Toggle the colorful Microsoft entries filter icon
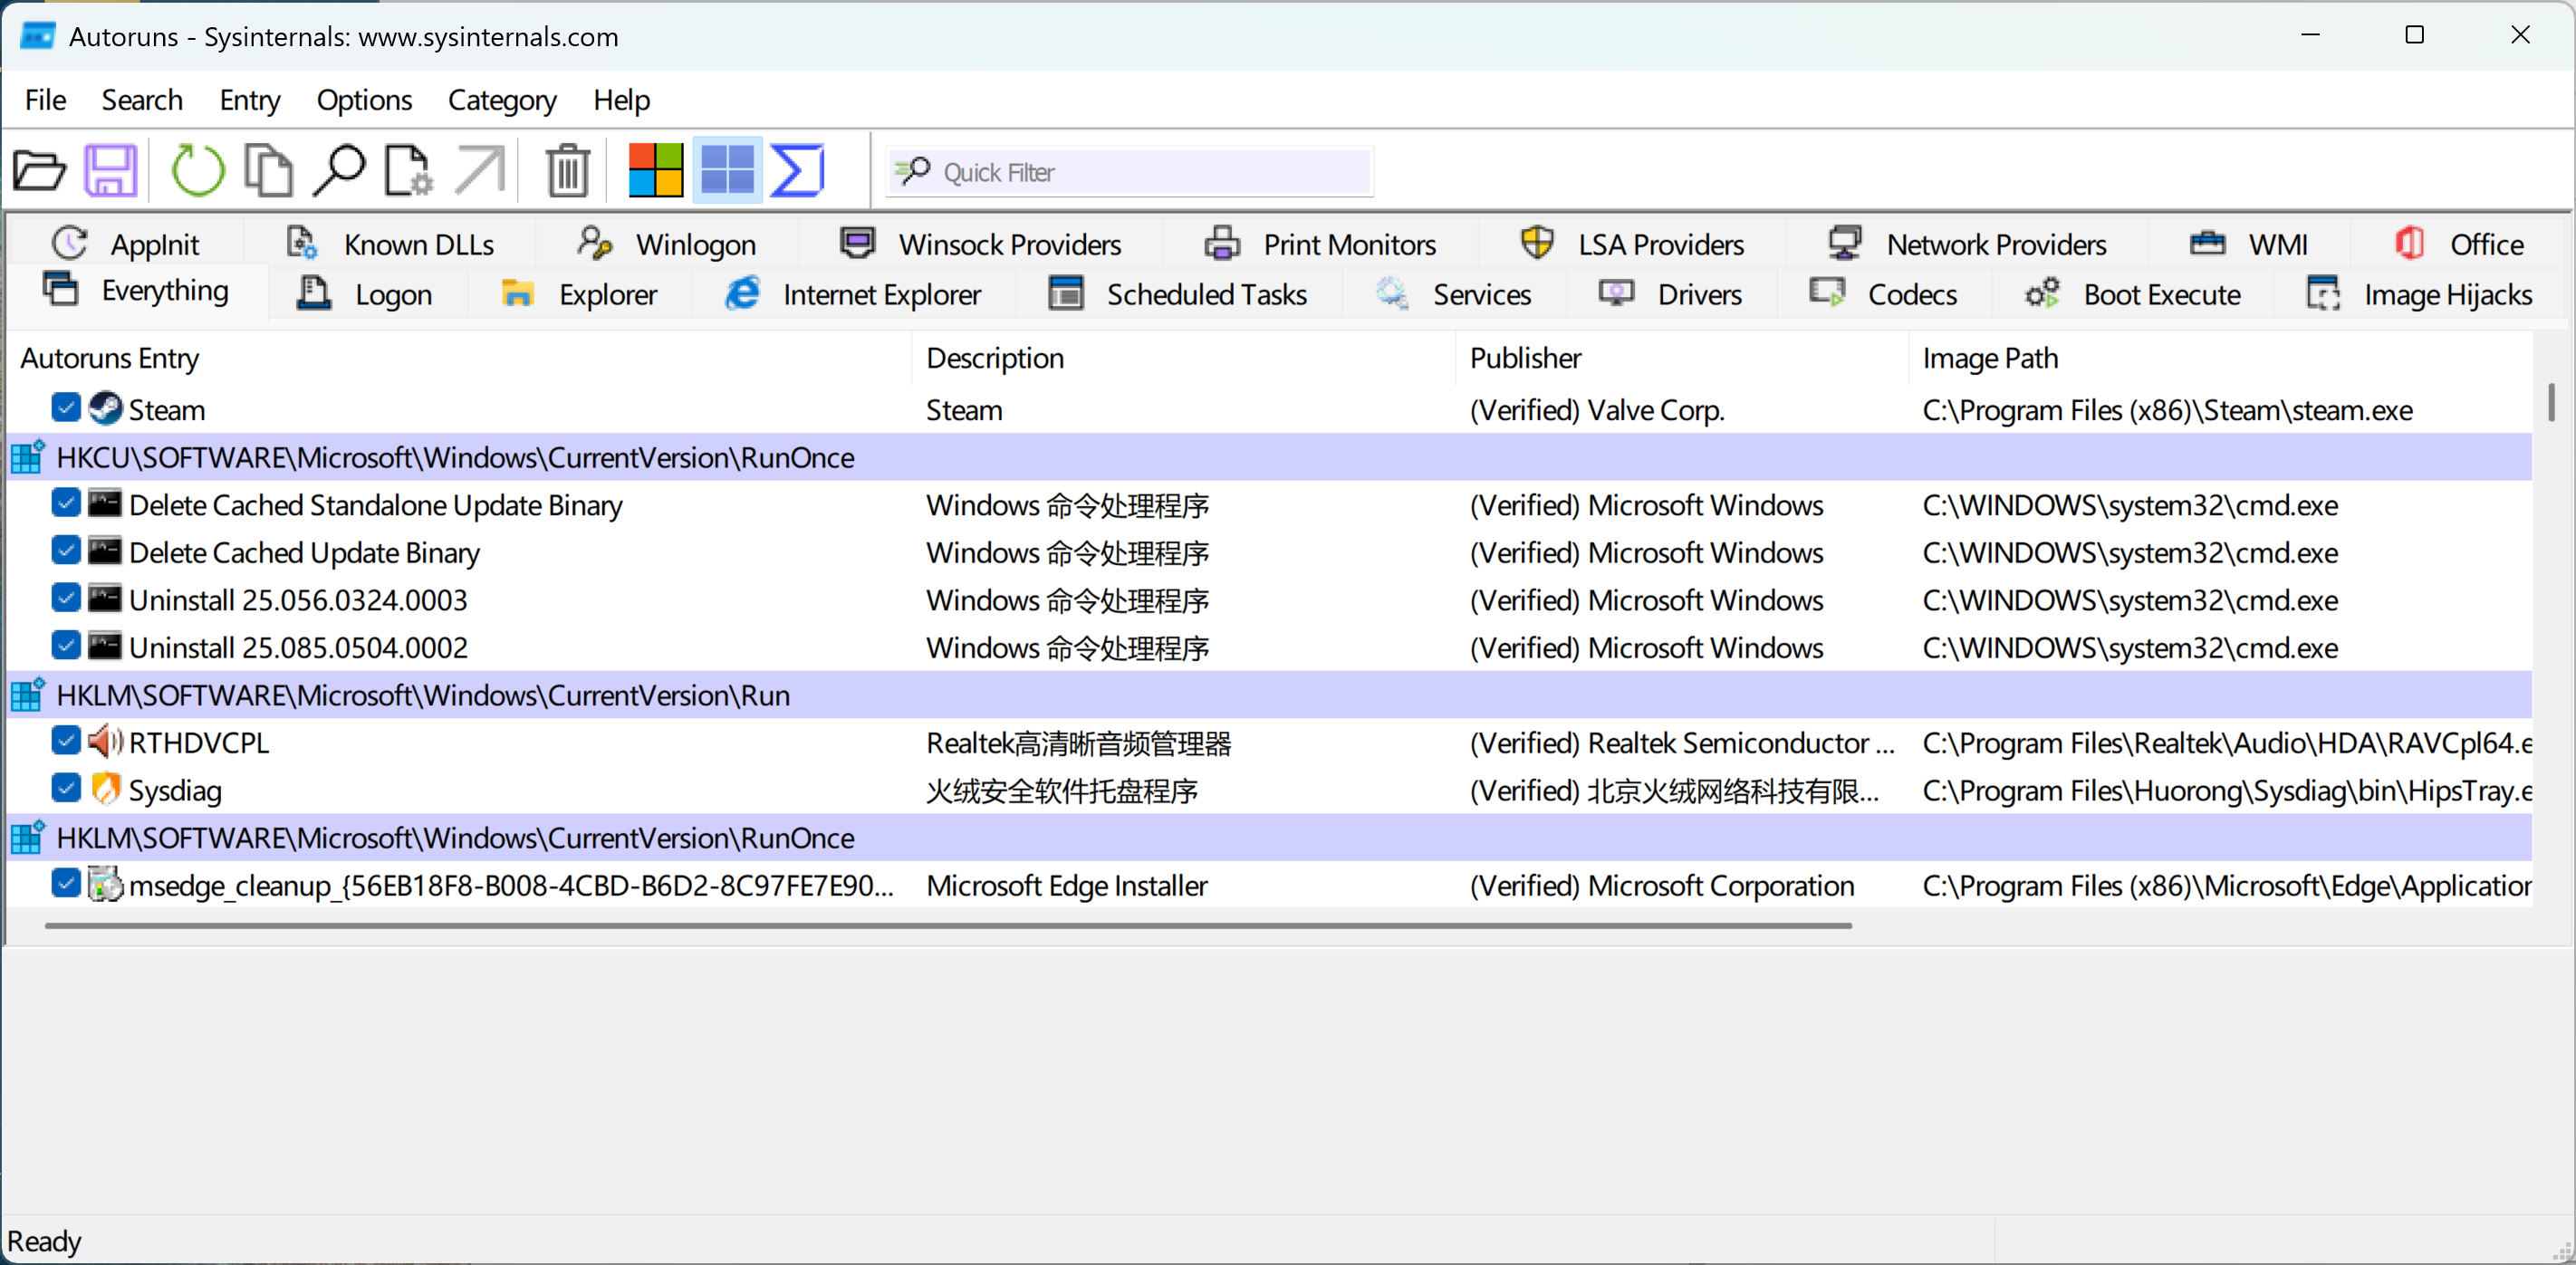Screen dimensions: 2576x1265 pyautogui.click(x=656, y=171)
